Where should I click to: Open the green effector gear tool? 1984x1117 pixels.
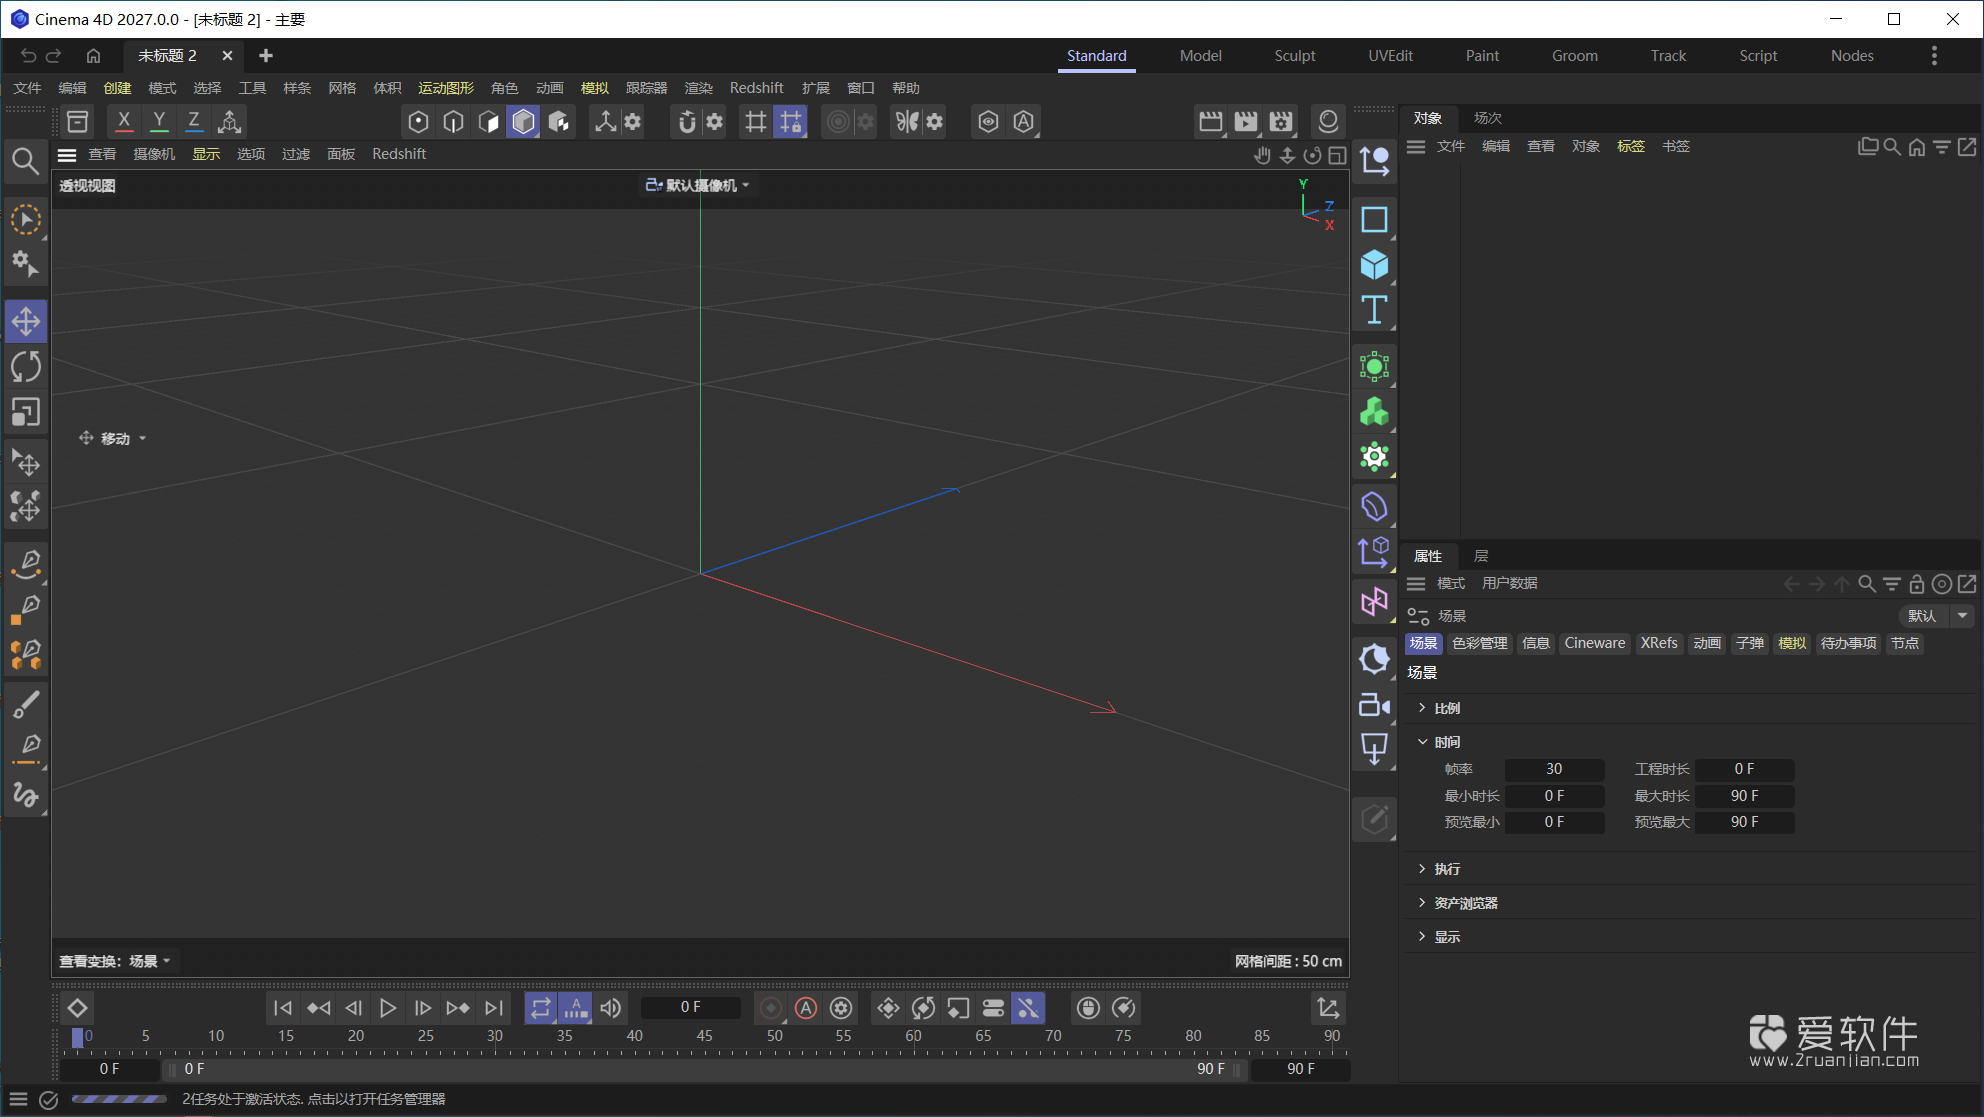[1374, 457]
